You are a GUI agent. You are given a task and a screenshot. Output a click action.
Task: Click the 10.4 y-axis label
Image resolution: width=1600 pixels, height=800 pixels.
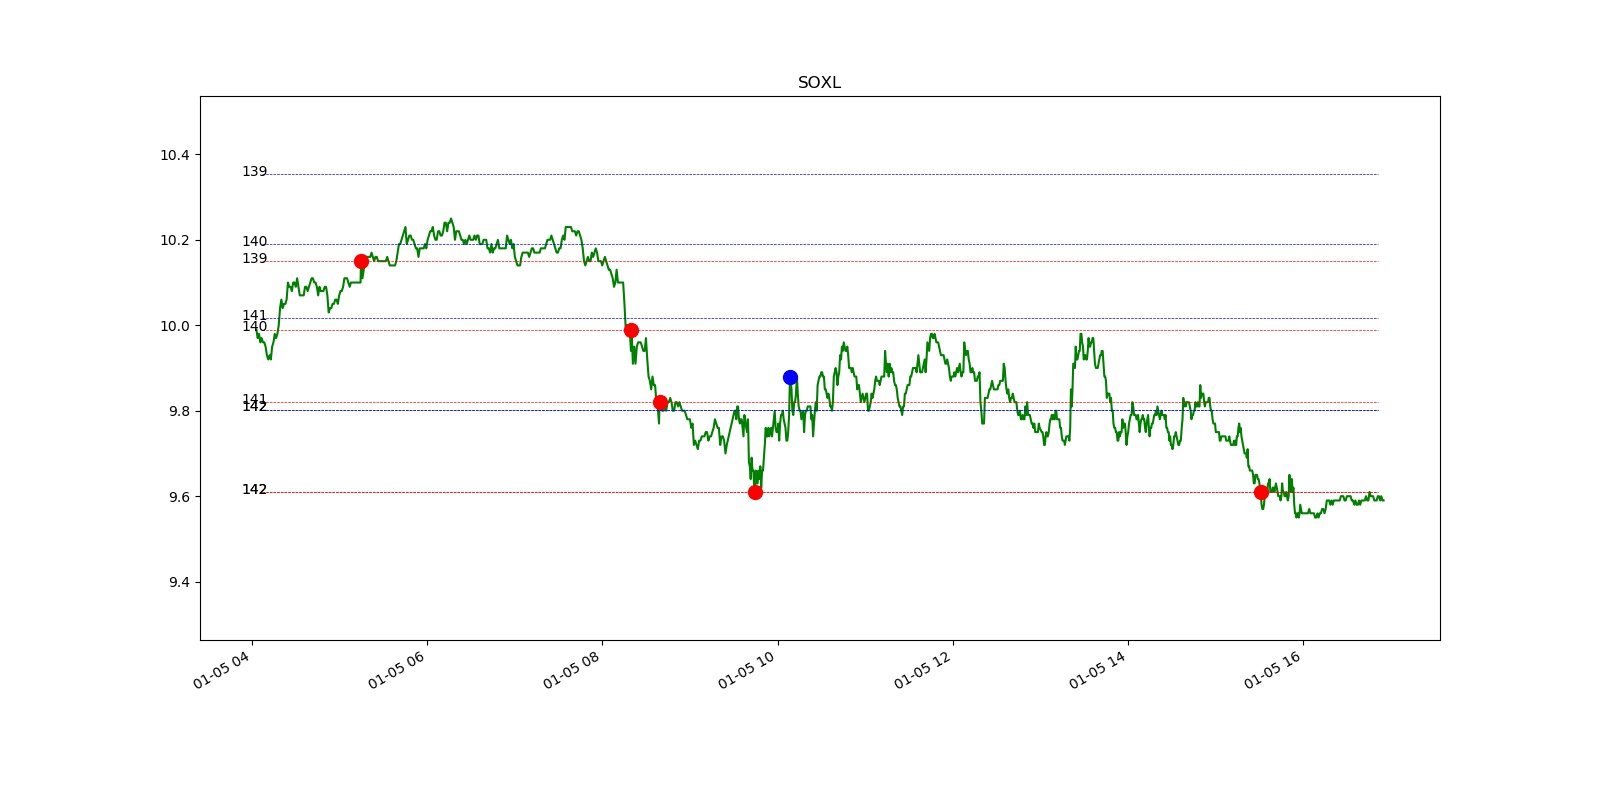point(174,155)
